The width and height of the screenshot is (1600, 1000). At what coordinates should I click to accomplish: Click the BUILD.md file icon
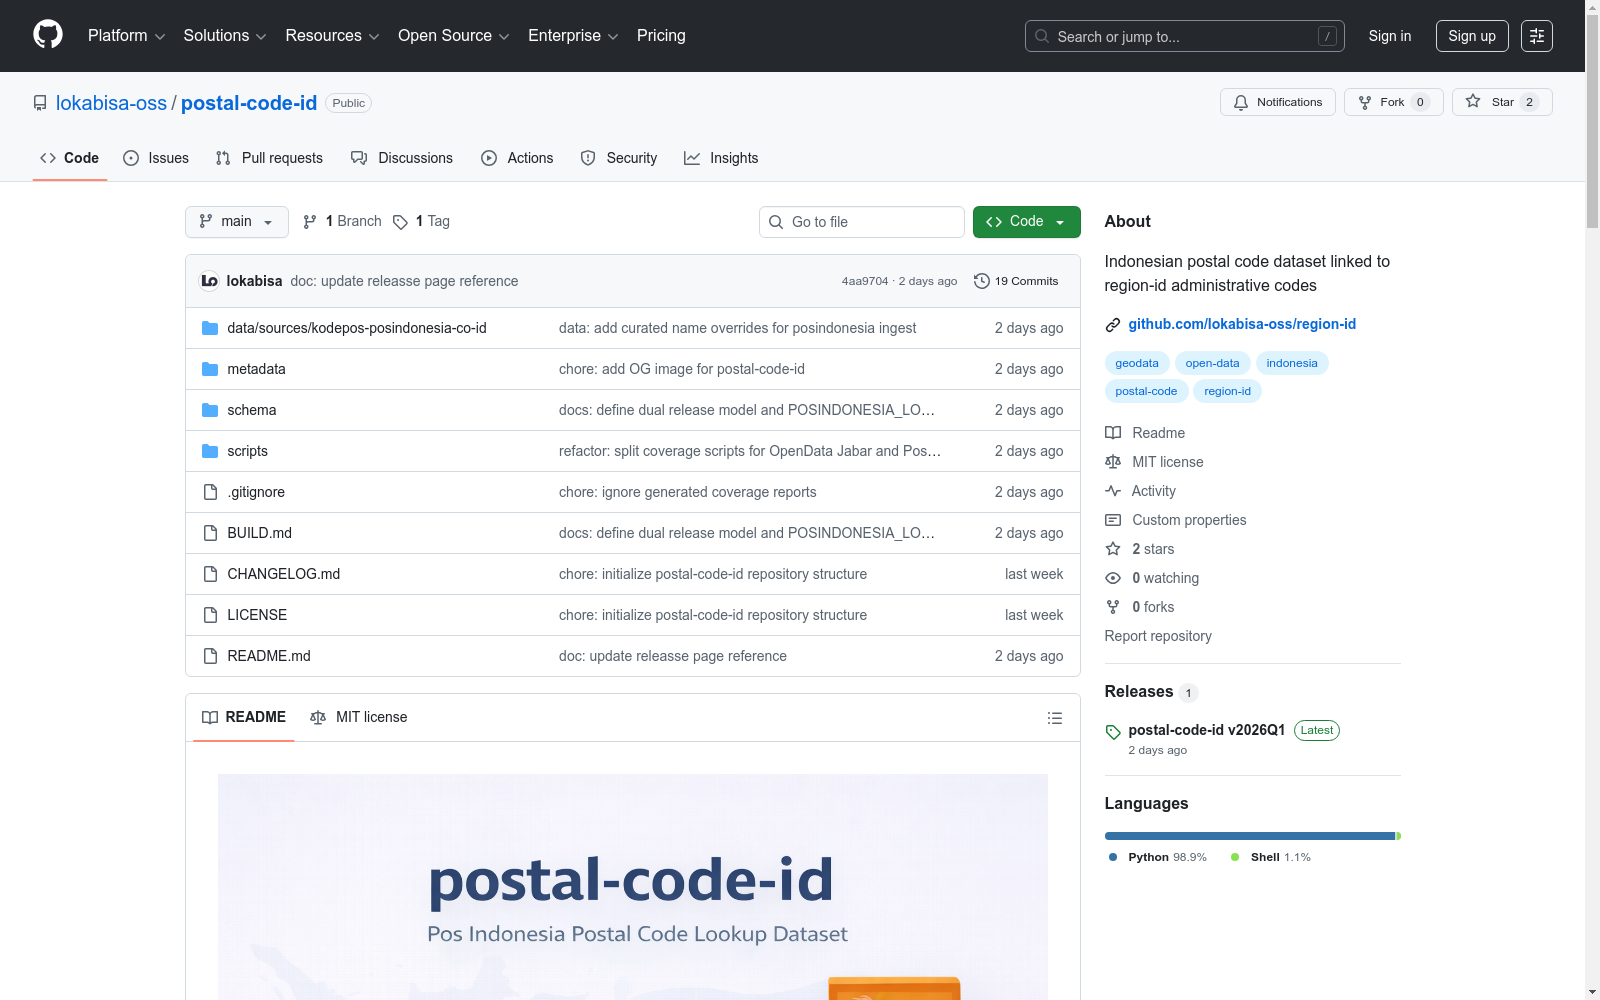point(210,533)
